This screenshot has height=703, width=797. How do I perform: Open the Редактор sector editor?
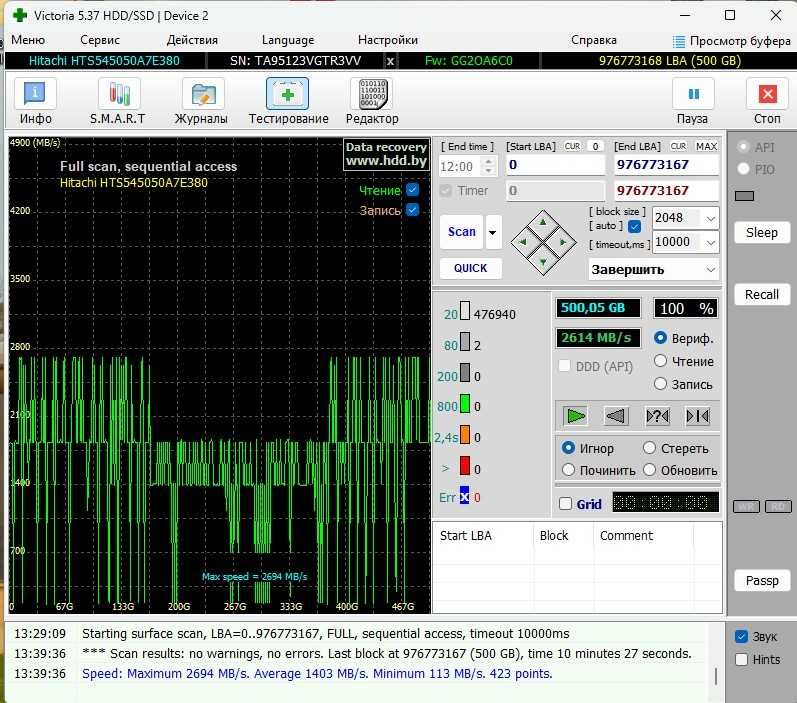[x=373, y=101]
